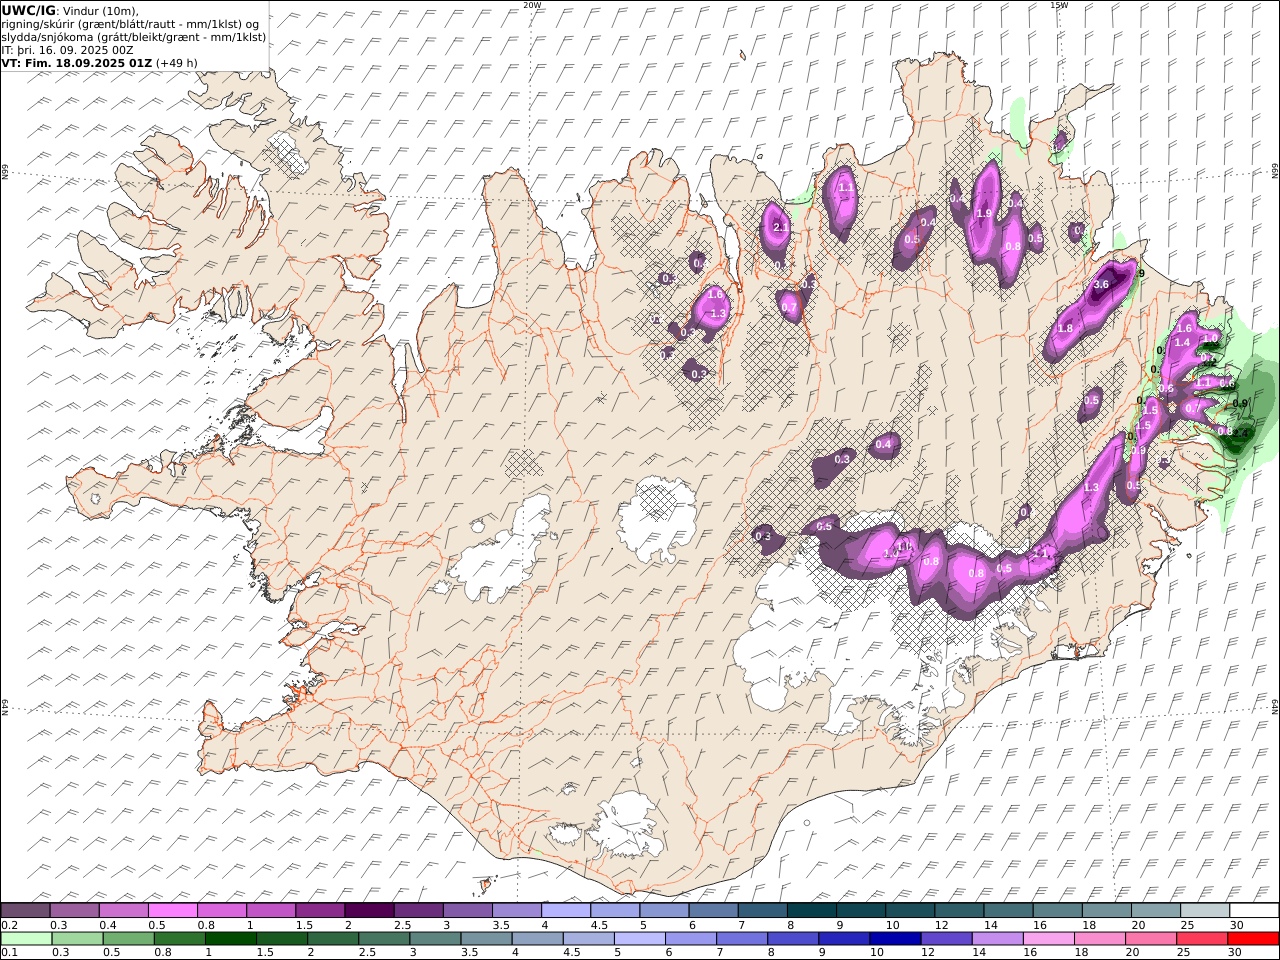Click the 0.2 label on the top legend

8,925
